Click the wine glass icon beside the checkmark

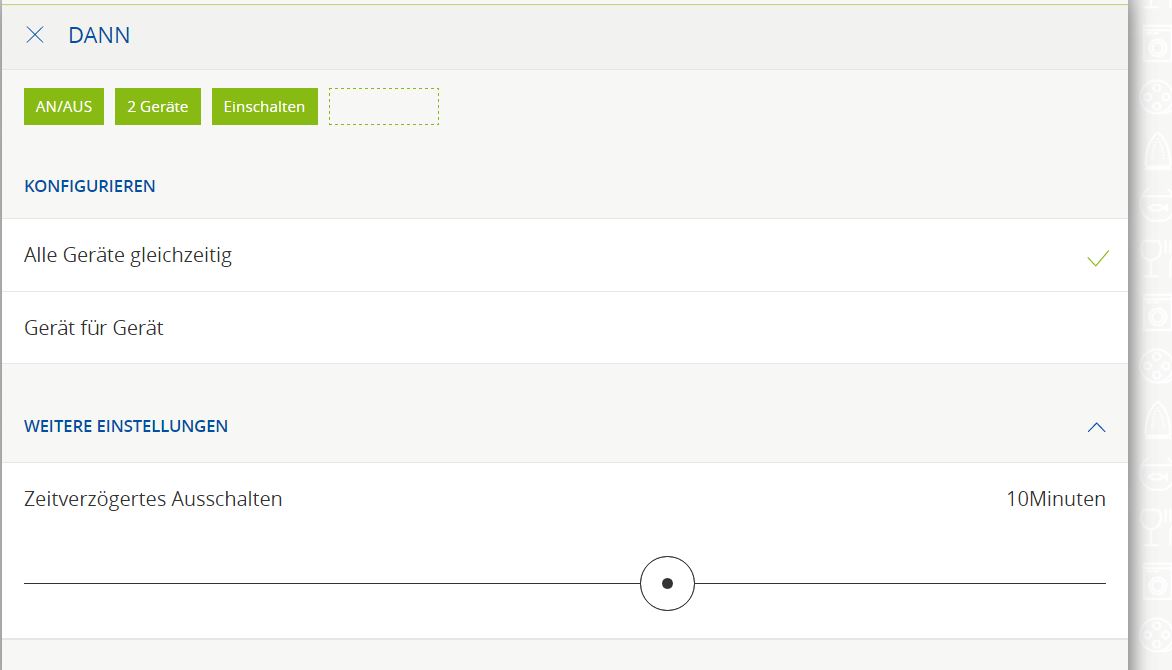[x=1156, y=253]
